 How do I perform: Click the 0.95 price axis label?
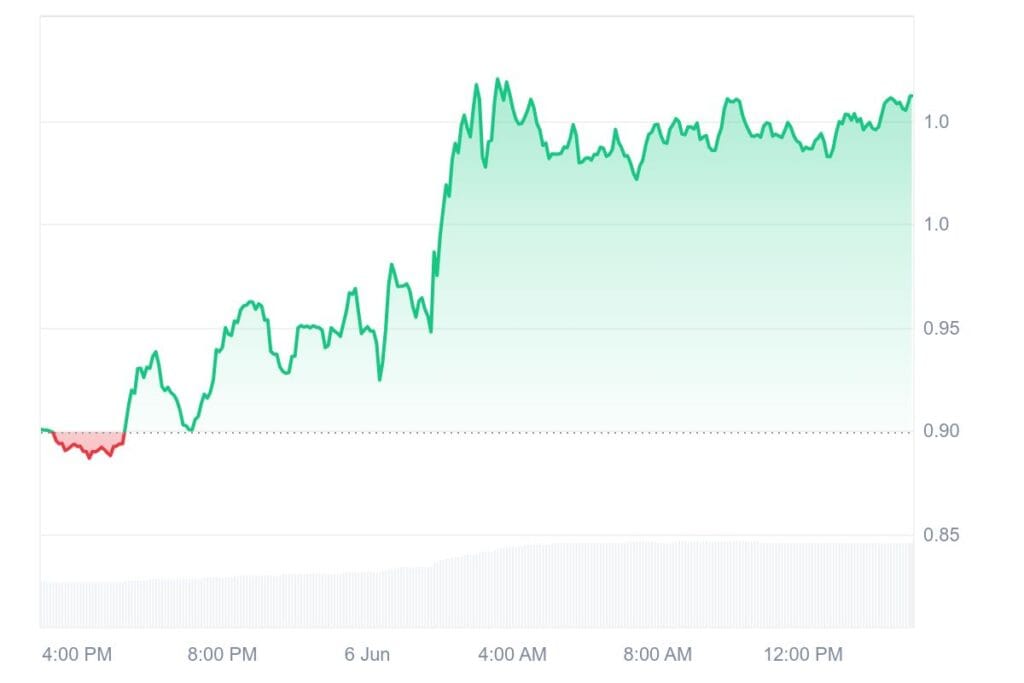point(941,328)
